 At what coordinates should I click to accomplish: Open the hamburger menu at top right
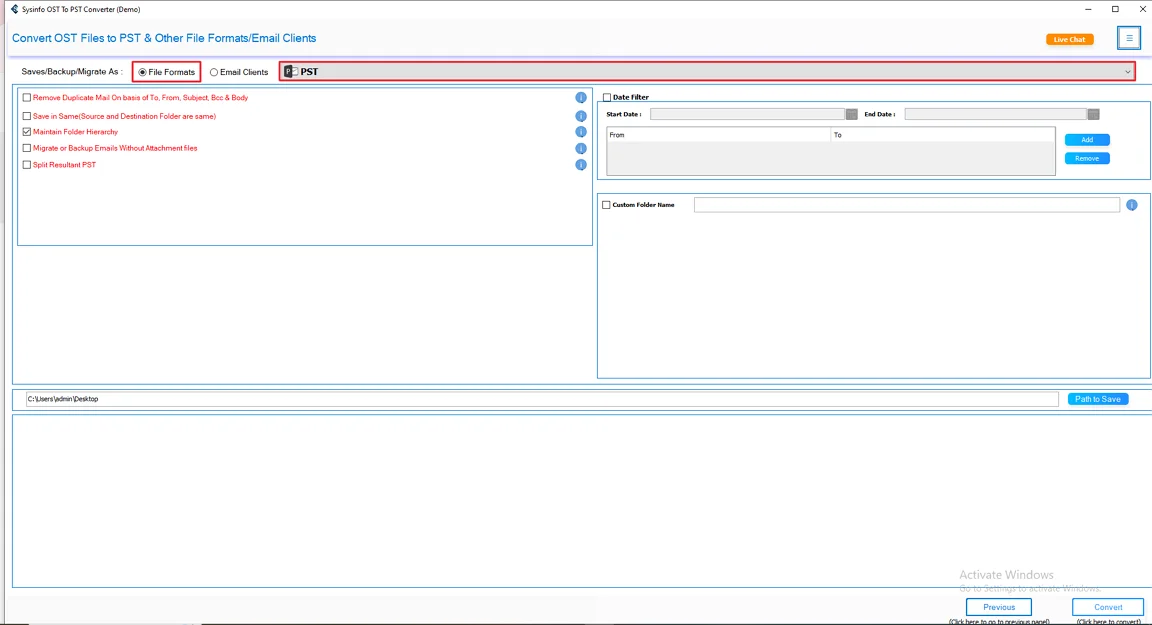click(1128, 37)
